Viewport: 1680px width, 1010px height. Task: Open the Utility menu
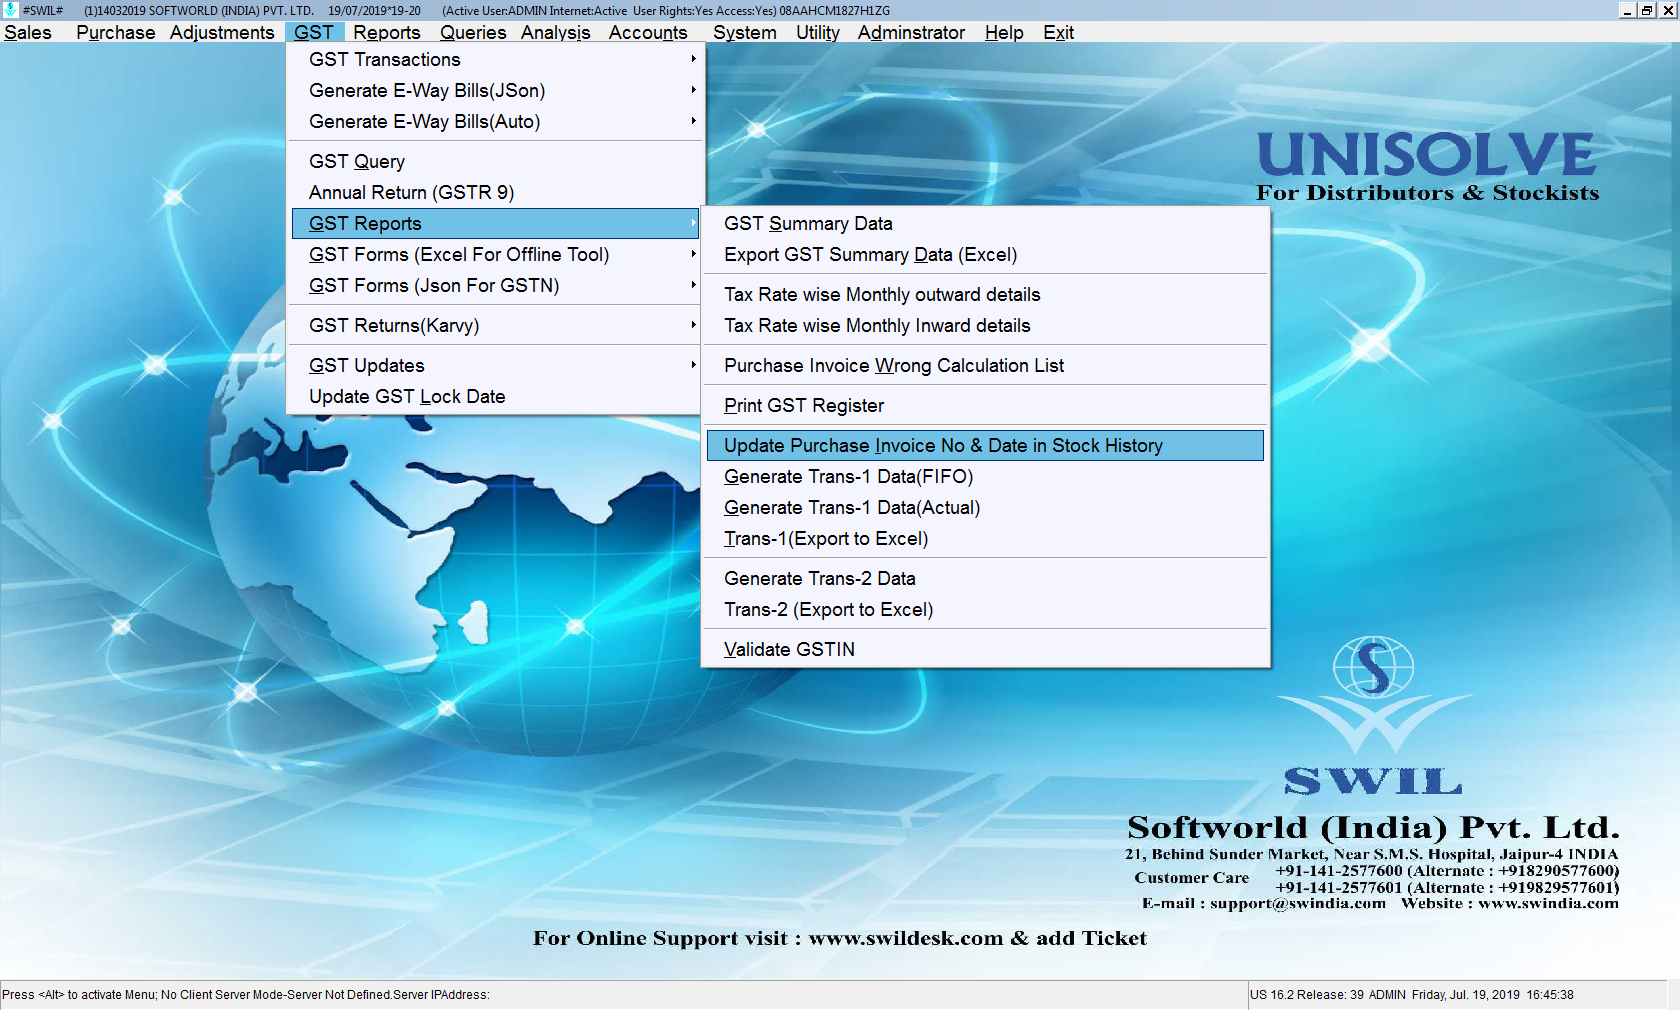[818, 32]
